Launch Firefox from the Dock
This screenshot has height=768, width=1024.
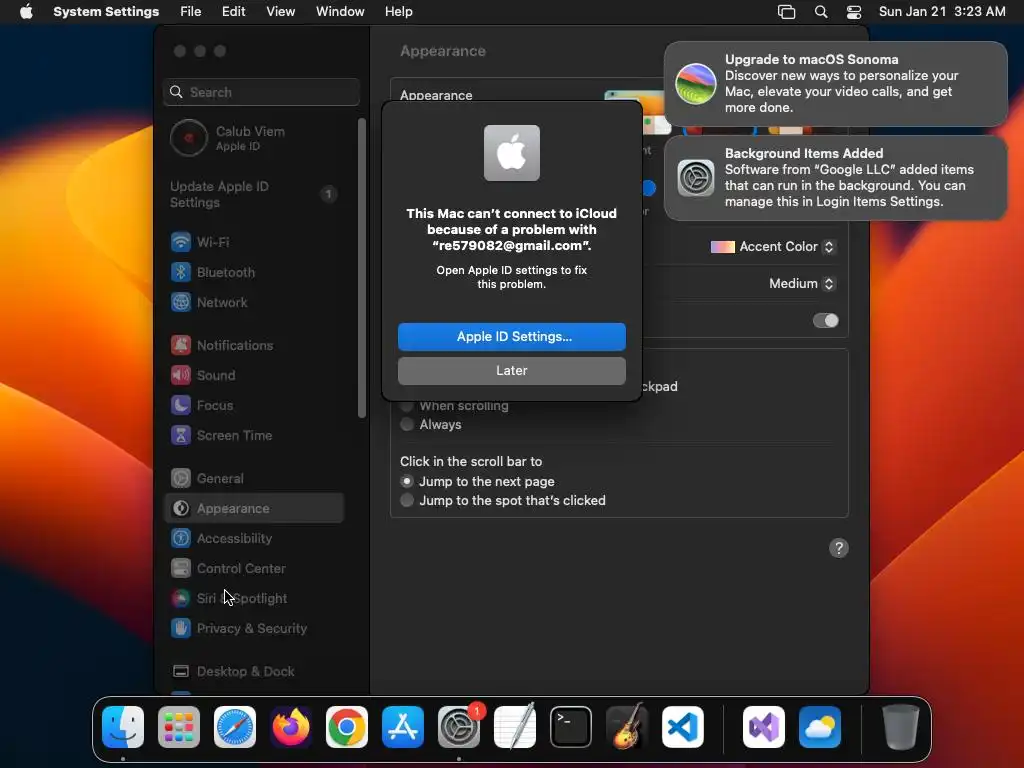(x=291, y=727)
